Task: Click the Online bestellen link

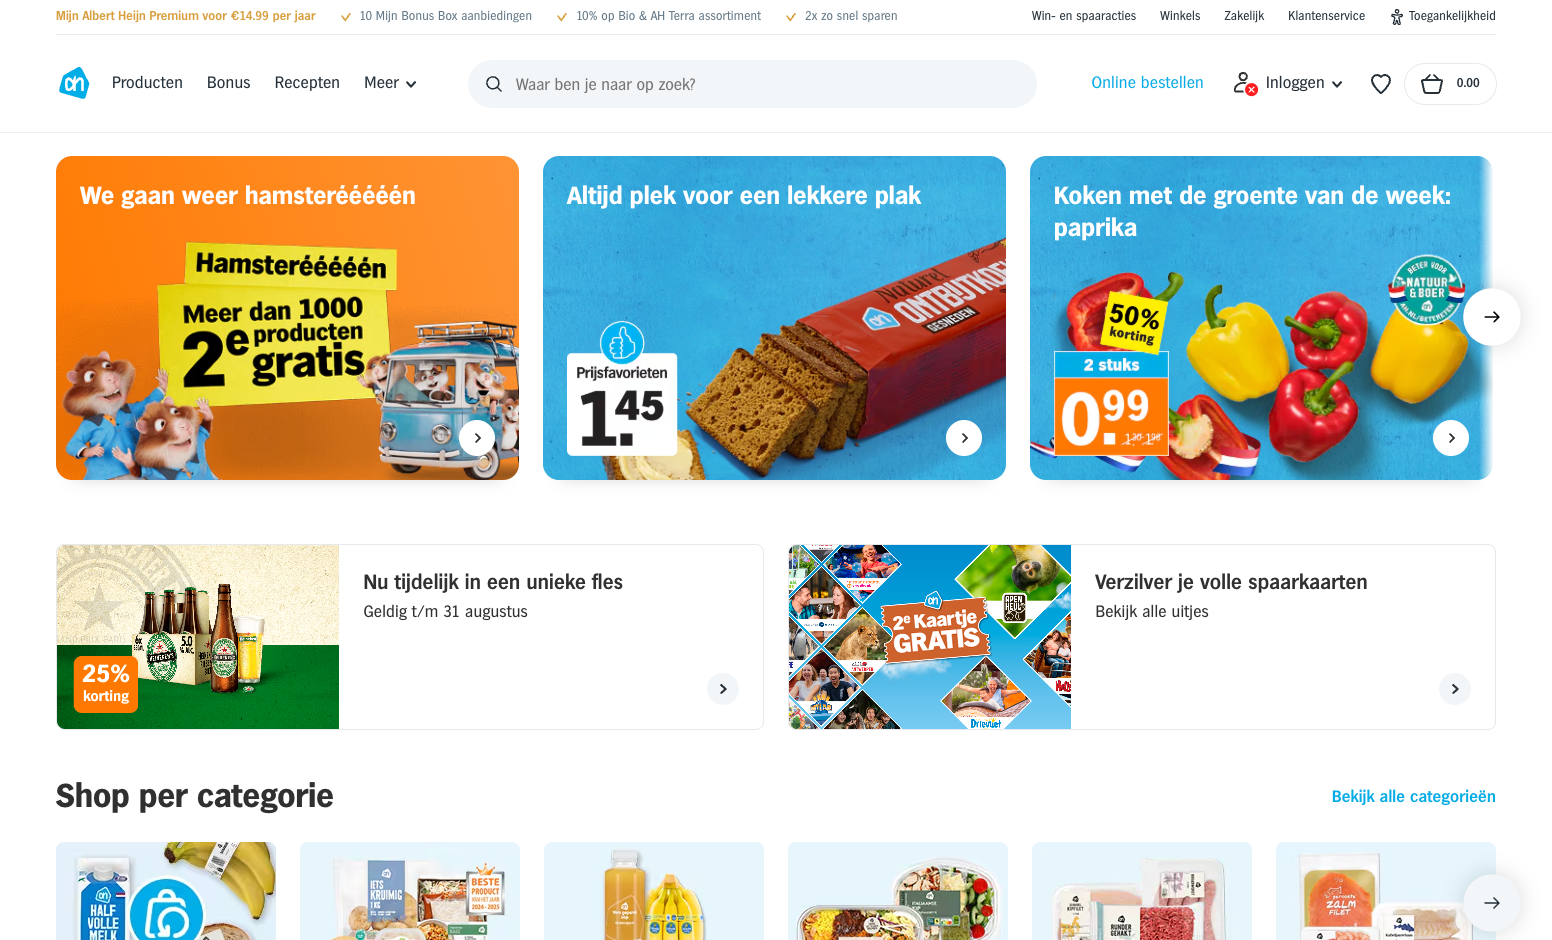Action: point(1147,83)
